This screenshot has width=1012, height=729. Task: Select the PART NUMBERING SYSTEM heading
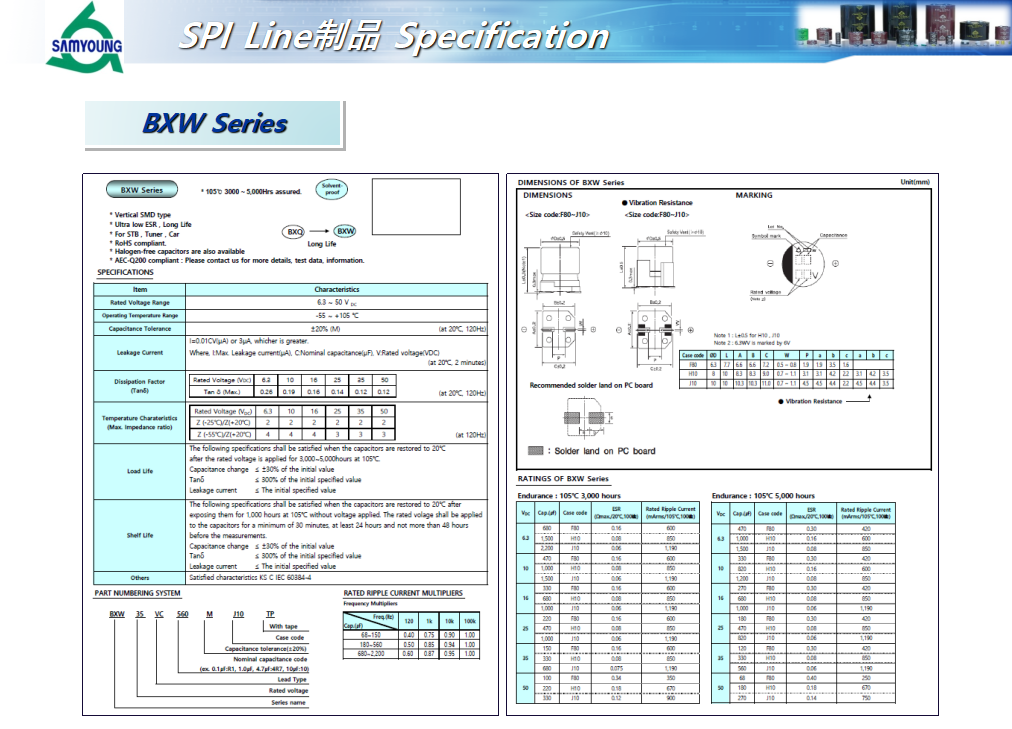tap(137, 593)
